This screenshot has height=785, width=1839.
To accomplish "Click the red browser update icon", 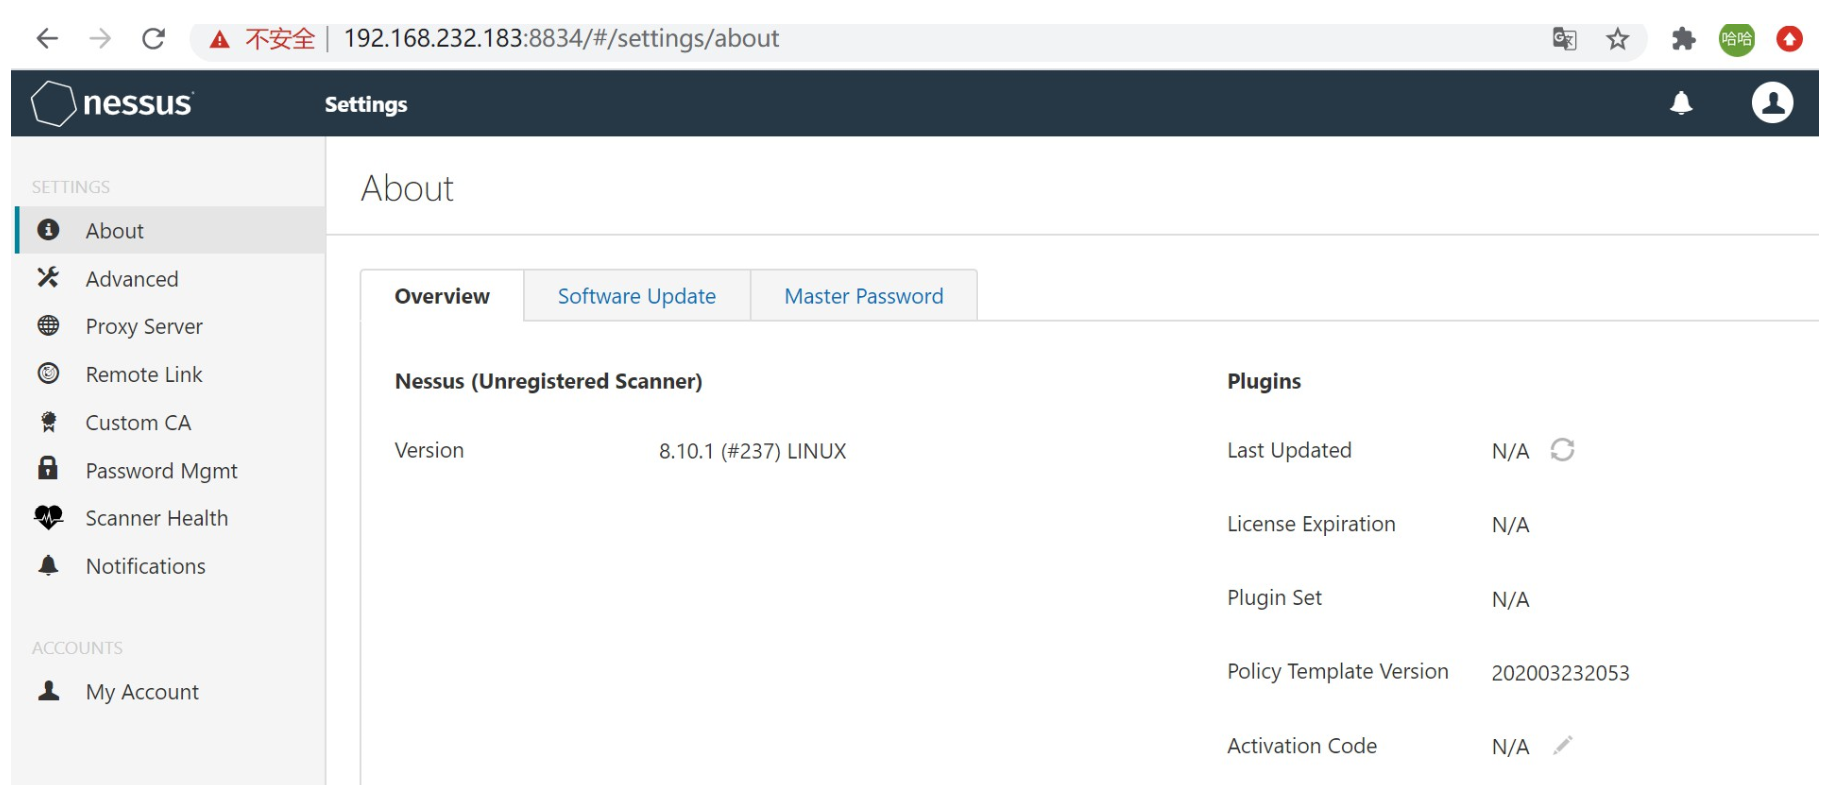I will [1789, 39].
